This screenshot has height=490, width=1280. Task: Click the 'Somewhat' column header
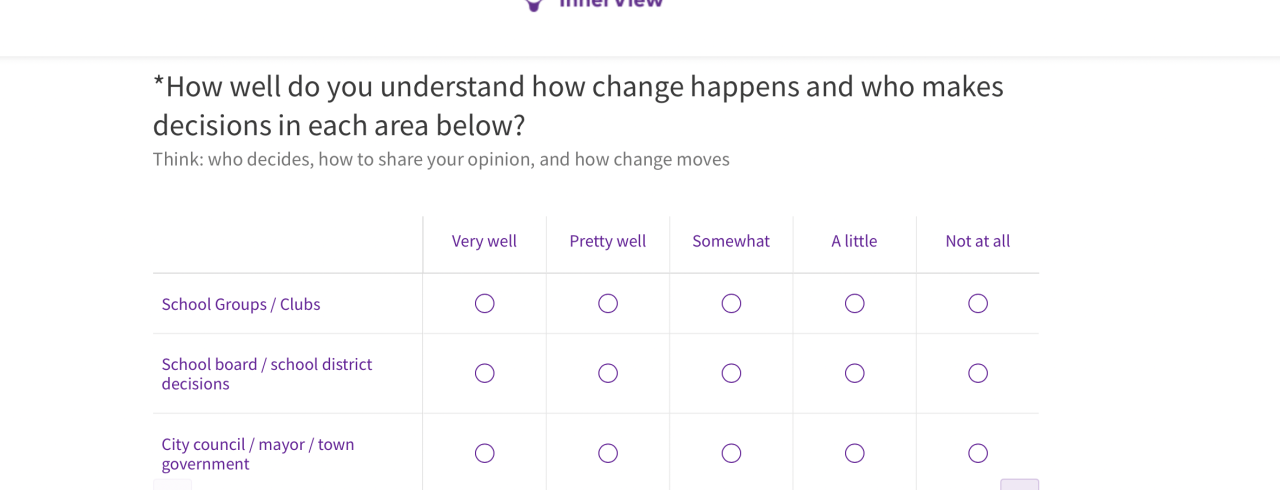[731, 241]
